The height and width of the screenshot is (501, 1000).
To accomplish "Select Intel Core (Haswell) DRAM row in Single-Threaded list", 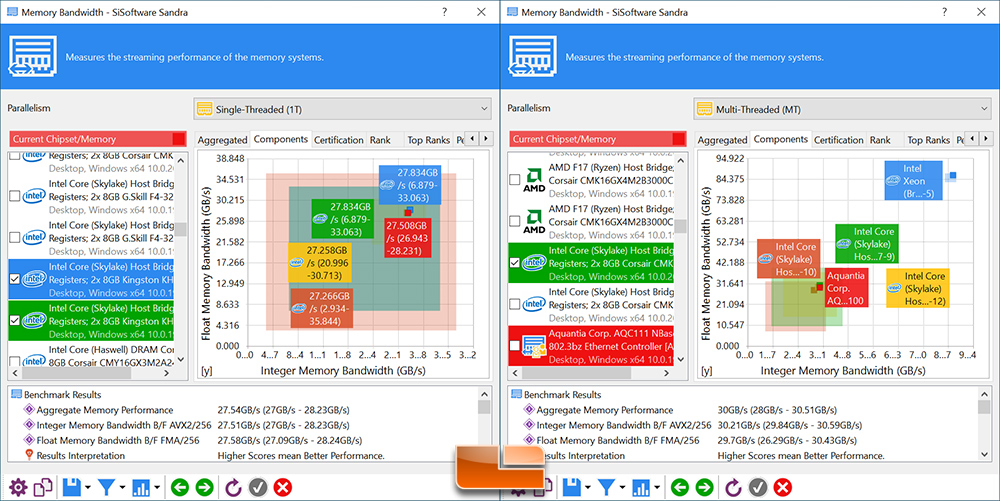I will pyautogui.click(x=92, y=356).
